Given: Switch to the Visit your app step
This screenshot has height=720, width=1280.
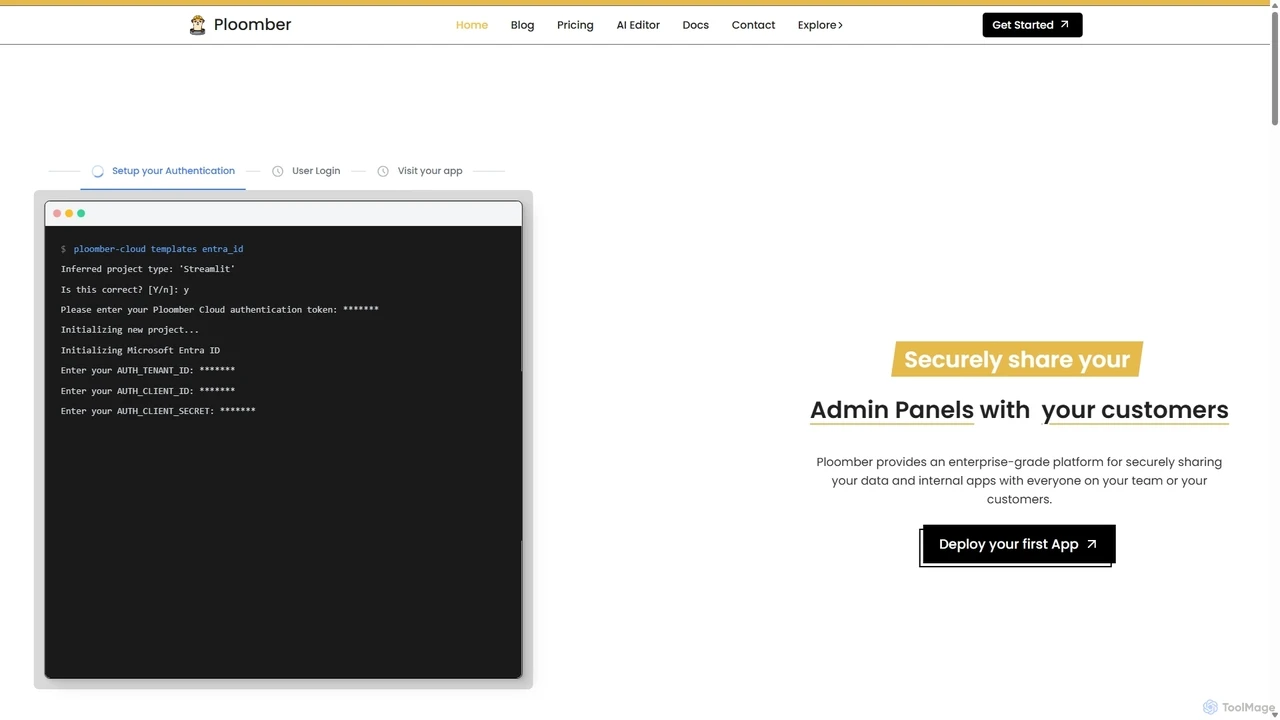Looking at the screenshot, I should click(x=420, y=171).
